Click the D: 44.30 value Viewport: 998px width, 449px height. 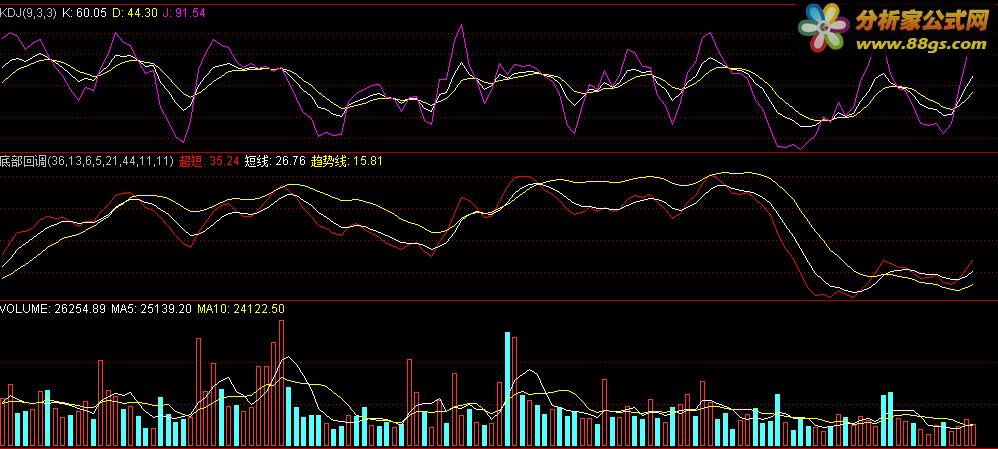134,12
